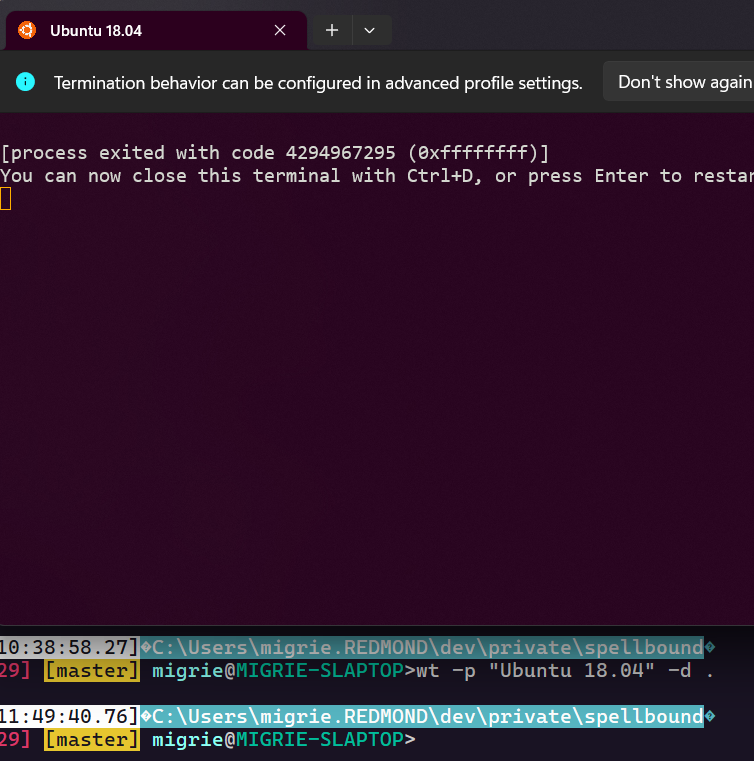Click the 11:49:40.76 timestamp in the lower terminal
The width and height of the screenshot is (754, 761).
(70, 716)
